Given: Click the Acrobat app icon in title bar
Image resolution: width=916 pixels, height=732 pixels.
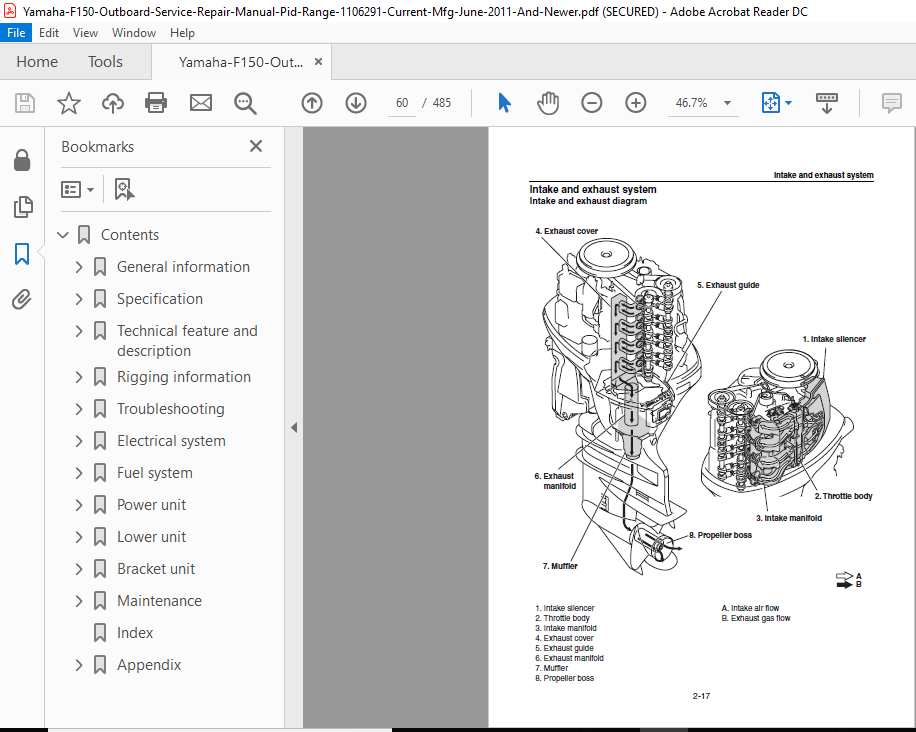Looking at the screenshot, I should (10, 11).
